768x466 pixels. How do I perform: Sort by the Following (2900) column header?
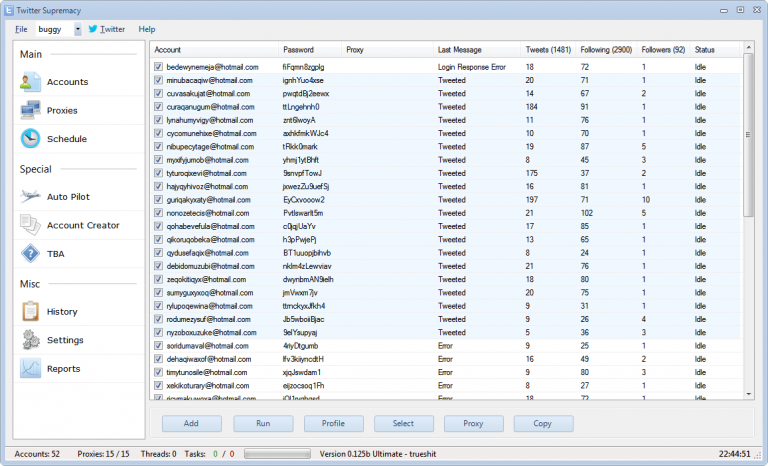(x=606, y=49)
